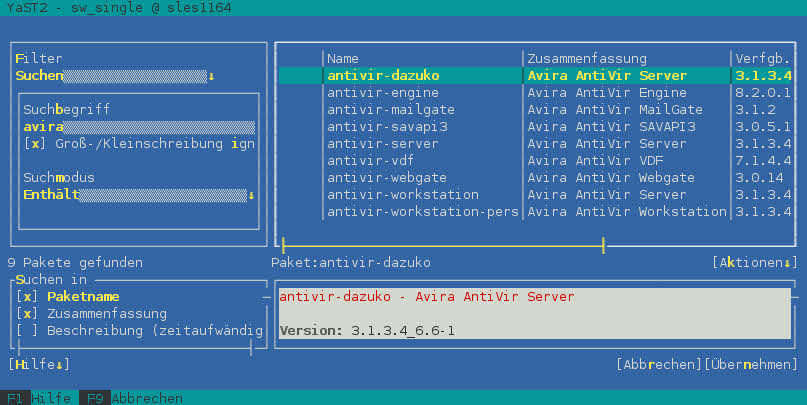Screen dimensions: 807x405
Task: Click version 3.0.14 cell
Action: (759, 178)
